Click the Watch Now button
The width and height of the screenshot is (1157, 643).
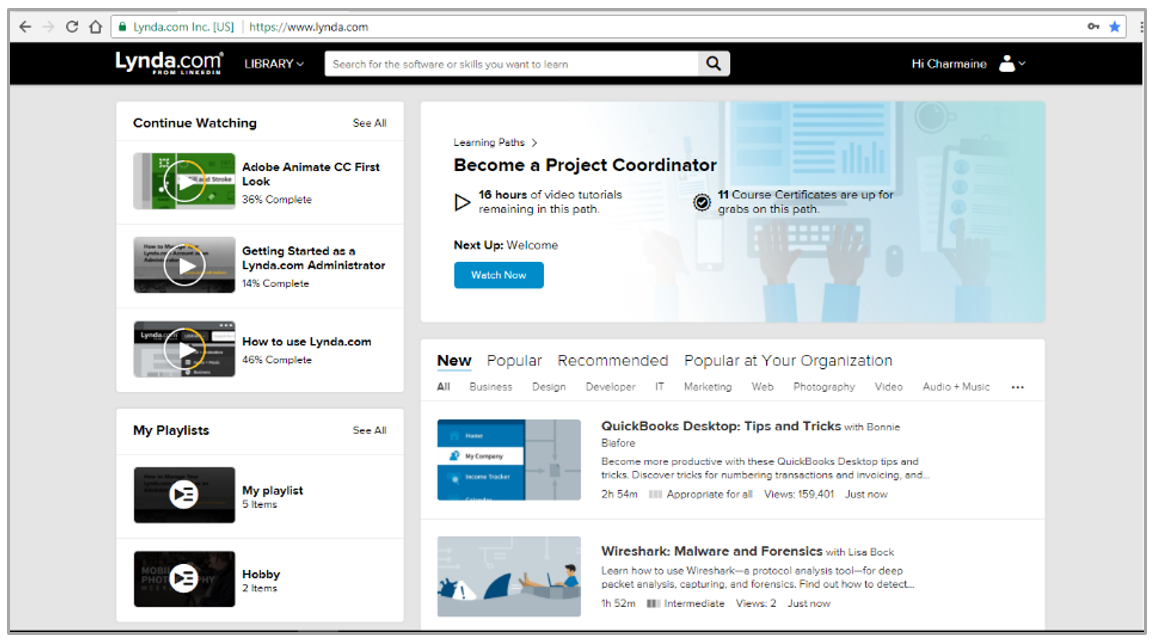(499, 275)
